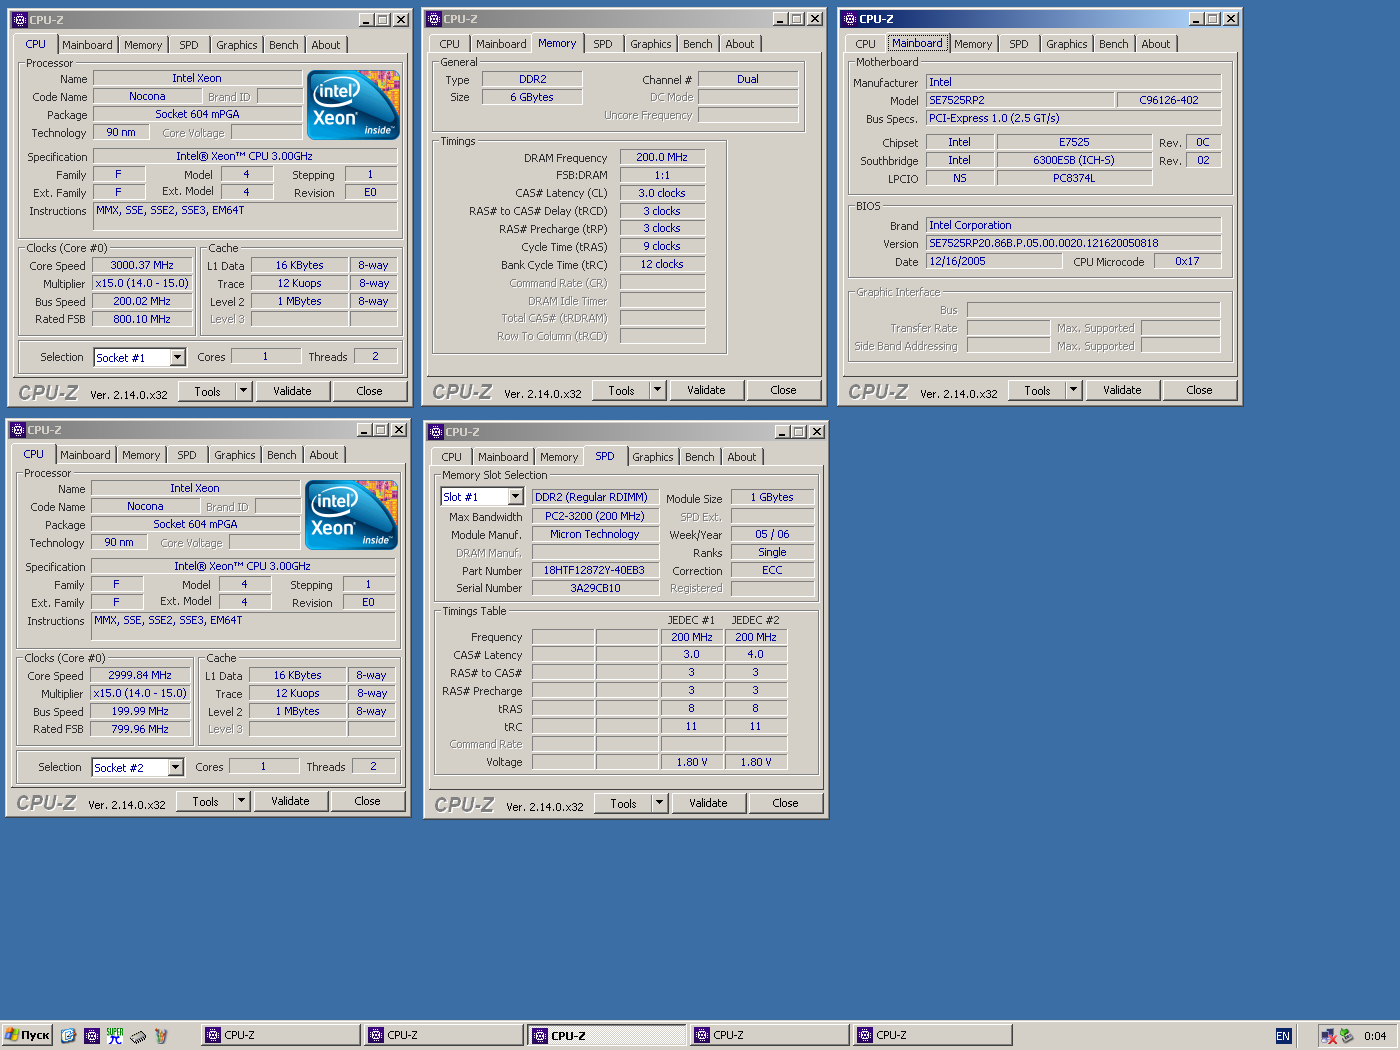Click the Safely Remove Hardware tray icon
The image size is (1400, 1050).
[1346, 1036]
